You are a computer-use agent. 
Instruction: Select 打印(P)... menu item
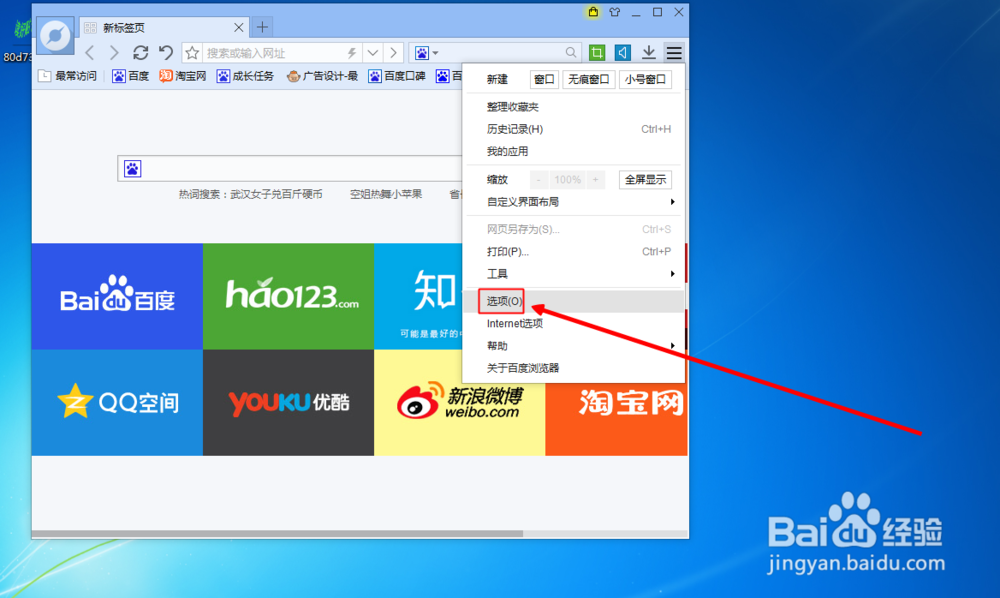point(575,251)
